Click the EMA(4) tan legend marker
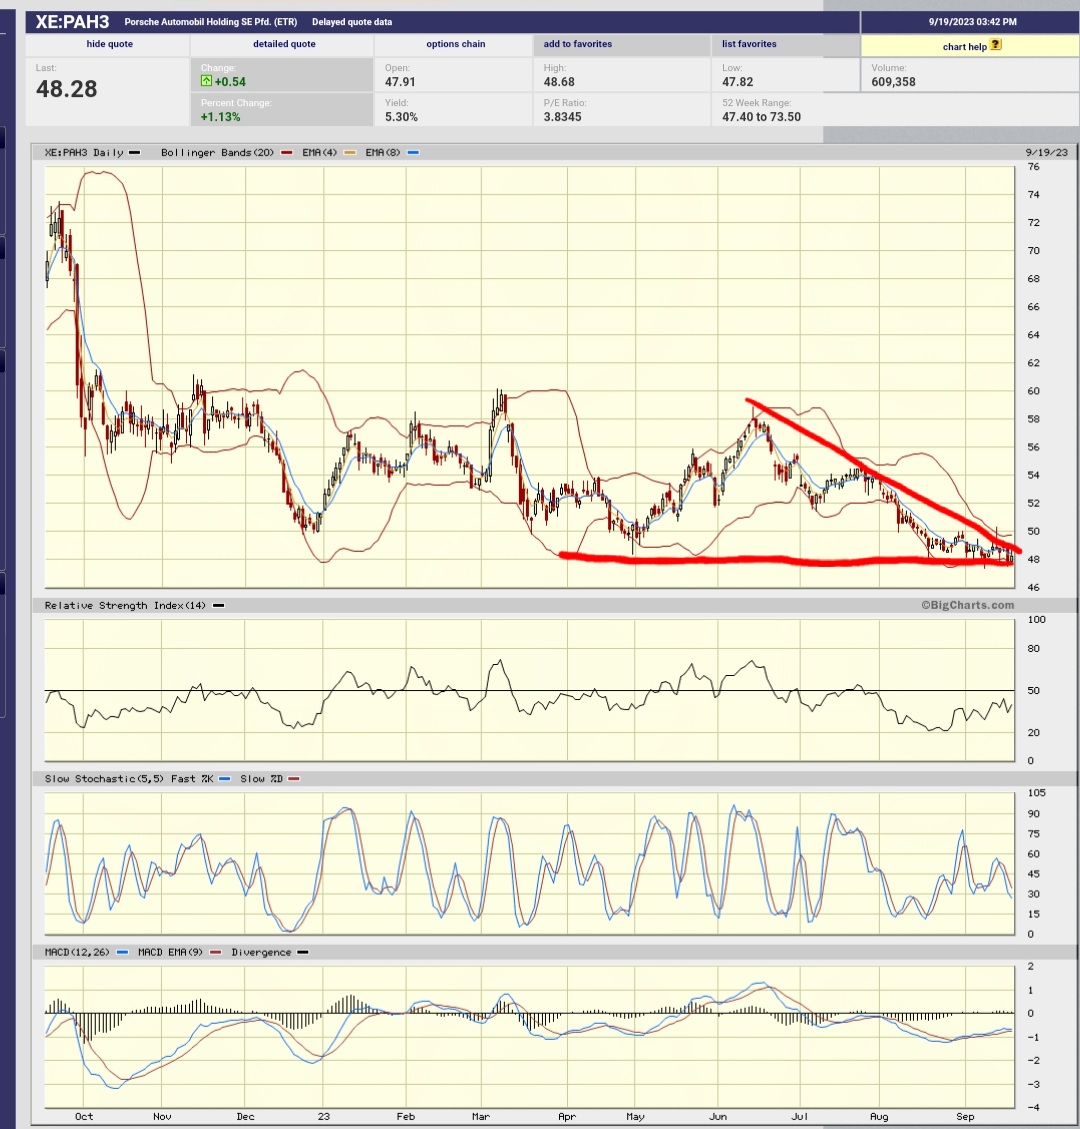 click(350, 154)
